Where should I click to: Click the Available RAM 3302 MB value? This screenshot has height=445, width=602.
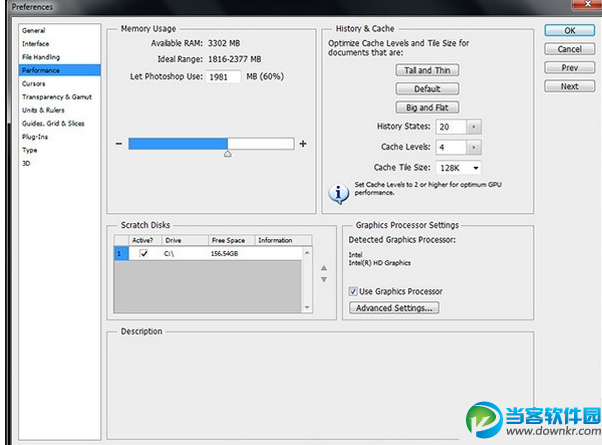pos(224,43)
